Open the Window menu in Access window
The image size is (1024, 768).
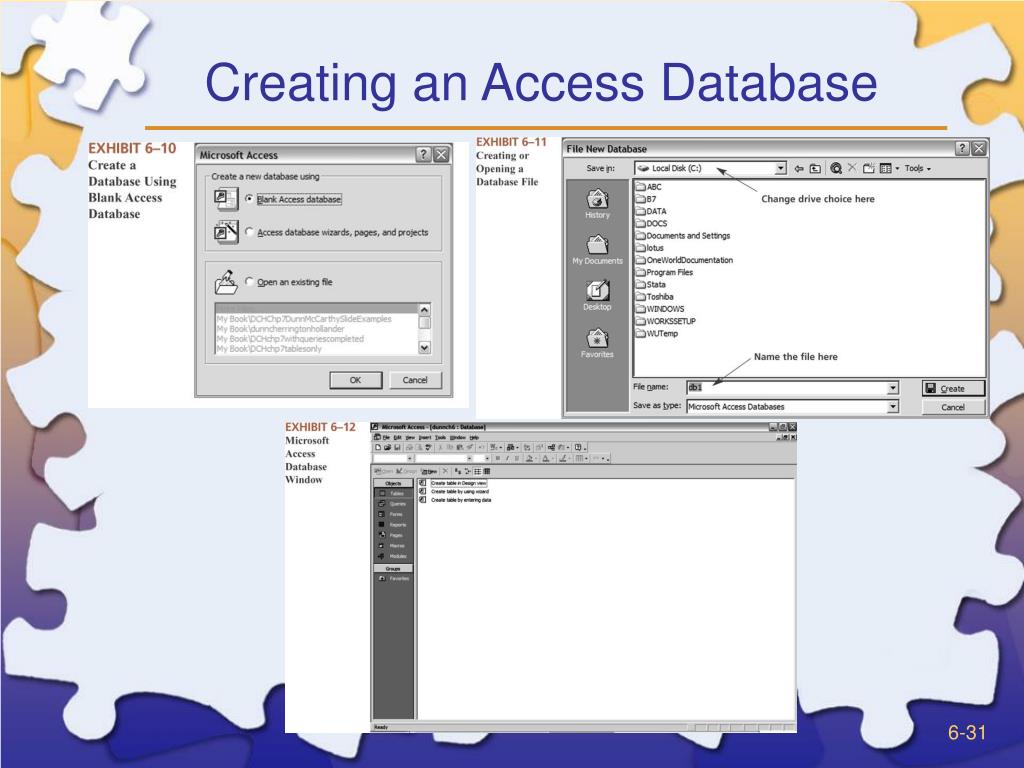coord(457,438)
